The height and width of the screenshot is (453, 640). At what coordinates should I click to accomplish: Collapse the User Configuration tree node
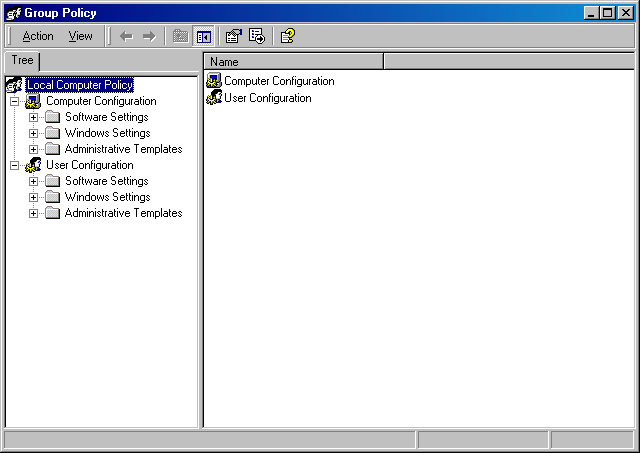click(14, 165)
